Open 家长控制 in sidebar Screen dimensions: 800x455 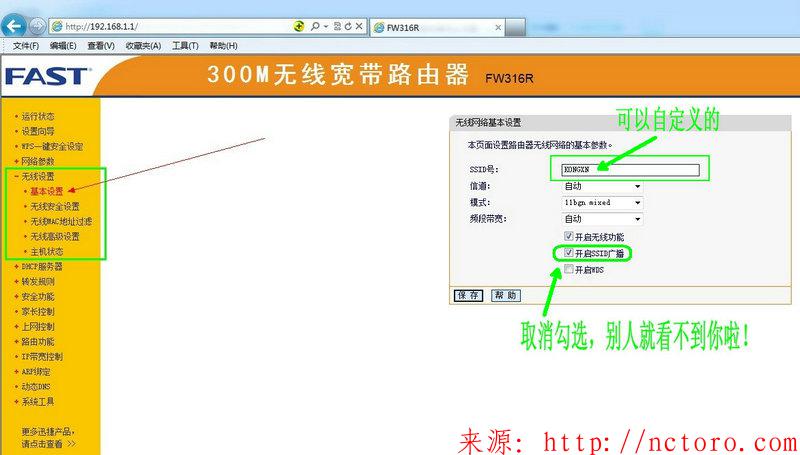pos(38,312)
